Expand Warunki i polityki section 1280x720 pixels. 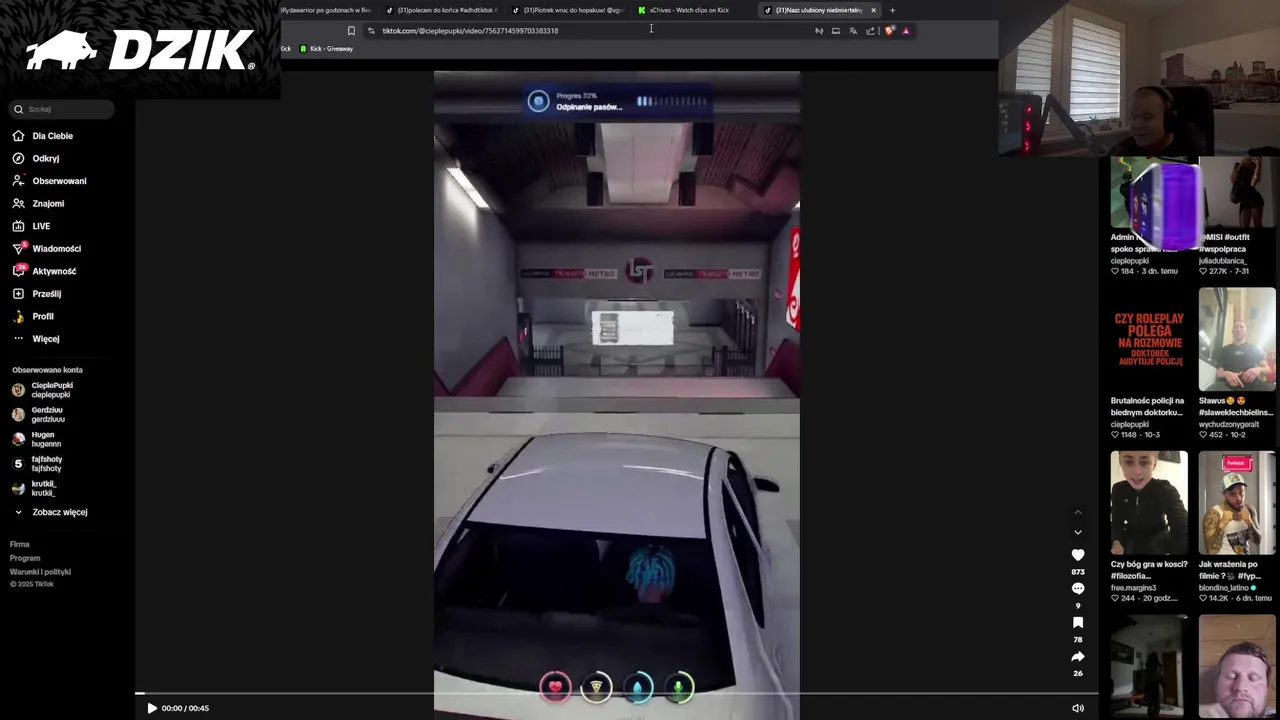click(40, 572)
